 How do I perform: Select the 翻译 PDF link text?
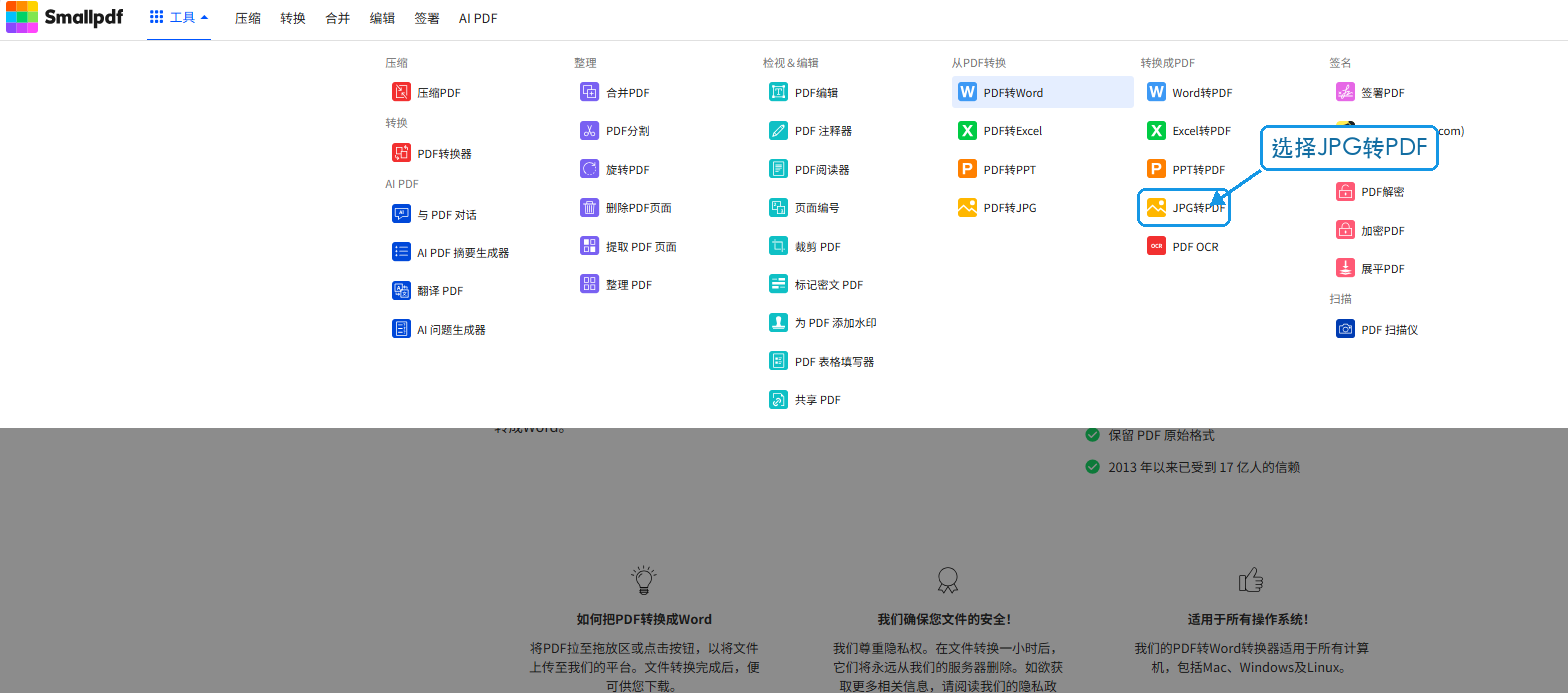[440, 291]
